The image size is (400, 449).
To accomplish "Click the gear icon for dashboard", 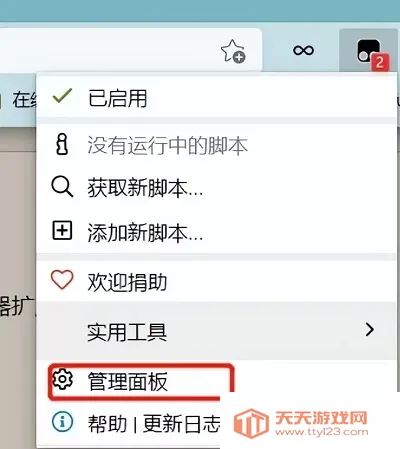I will 62,379.
